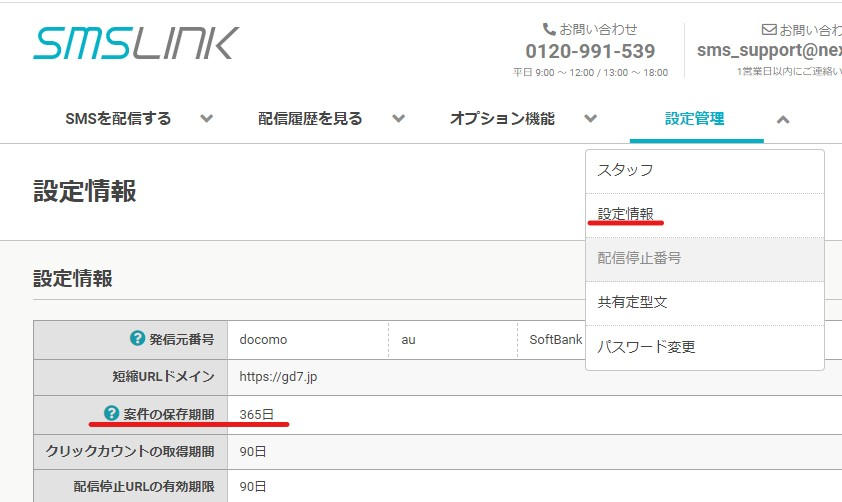The image size is (842, 502).
Task: Click the sms_support email address link
Action: [x=770, y=50]
